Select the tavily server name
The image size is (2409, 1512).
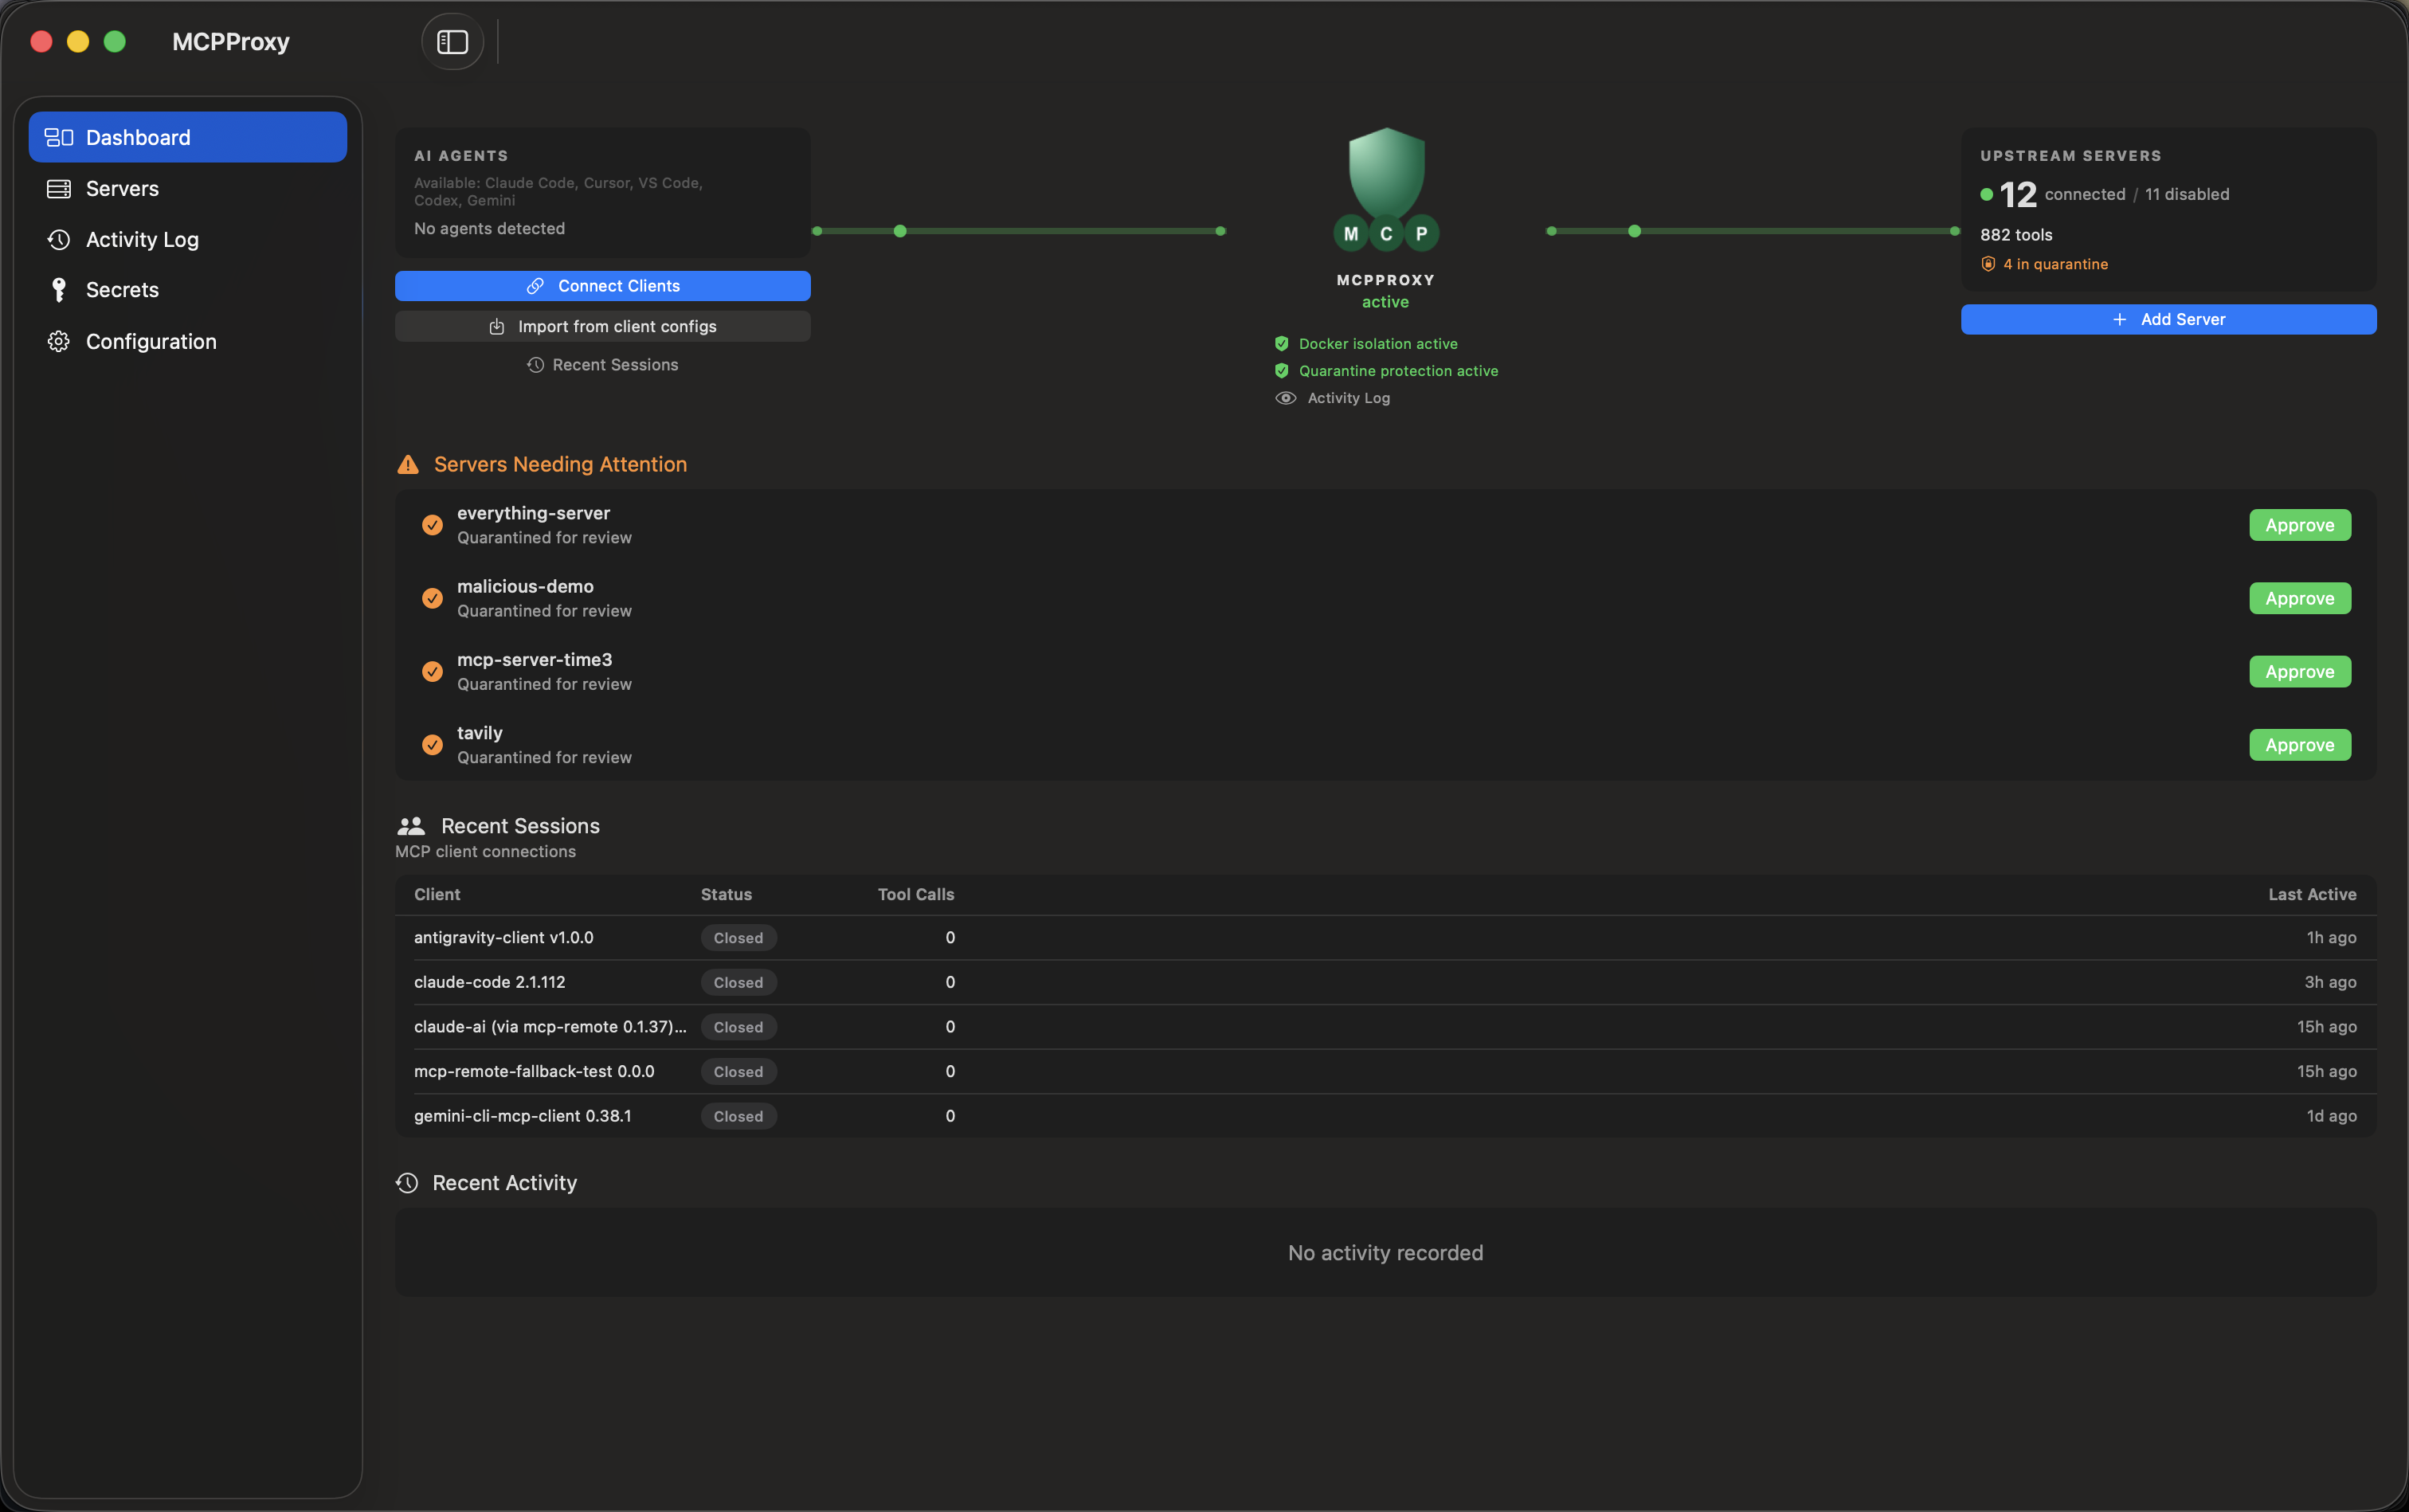click(480, 733)
